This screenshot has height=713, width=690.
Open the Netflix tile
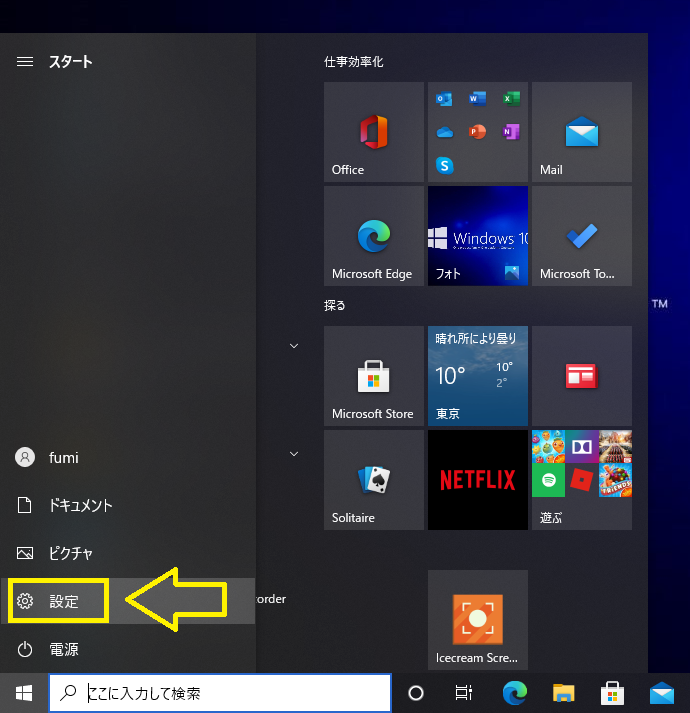(x=478, y=480)
